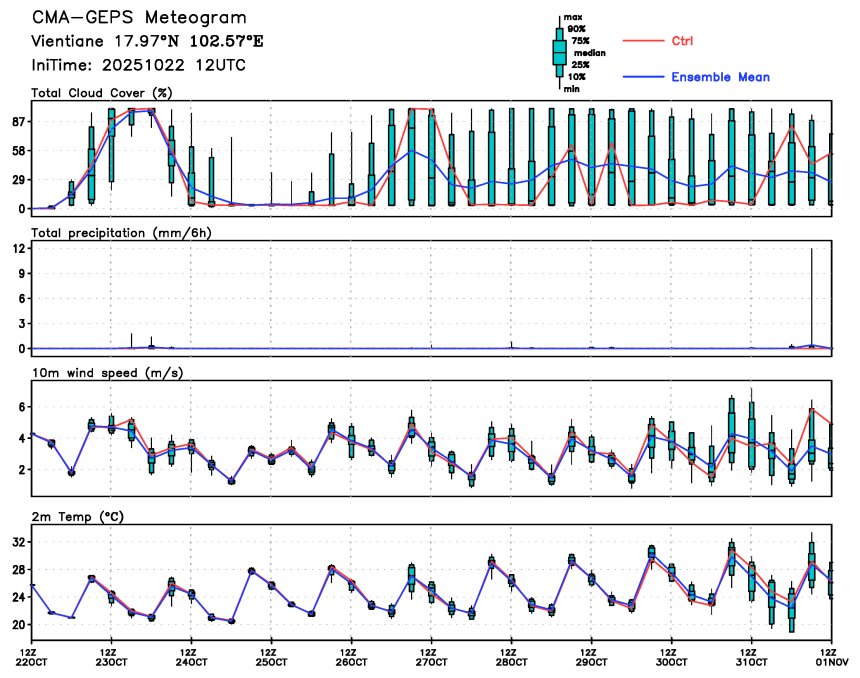Click the 29 tick on cloud cover axis
Image resolution: width=860 pixels, height=678 pixels.
(17, 180)
